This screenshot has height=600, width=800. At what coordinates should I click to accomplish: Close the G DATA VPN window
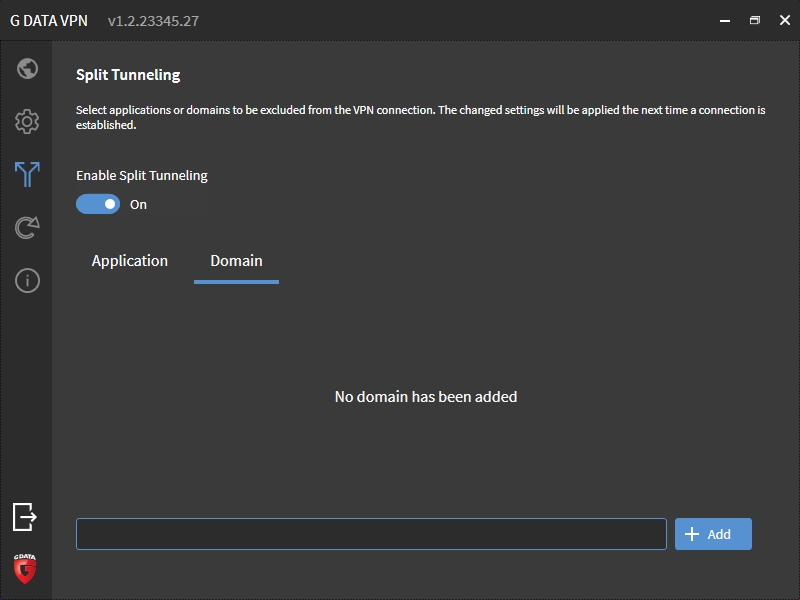tap(785, 20)
